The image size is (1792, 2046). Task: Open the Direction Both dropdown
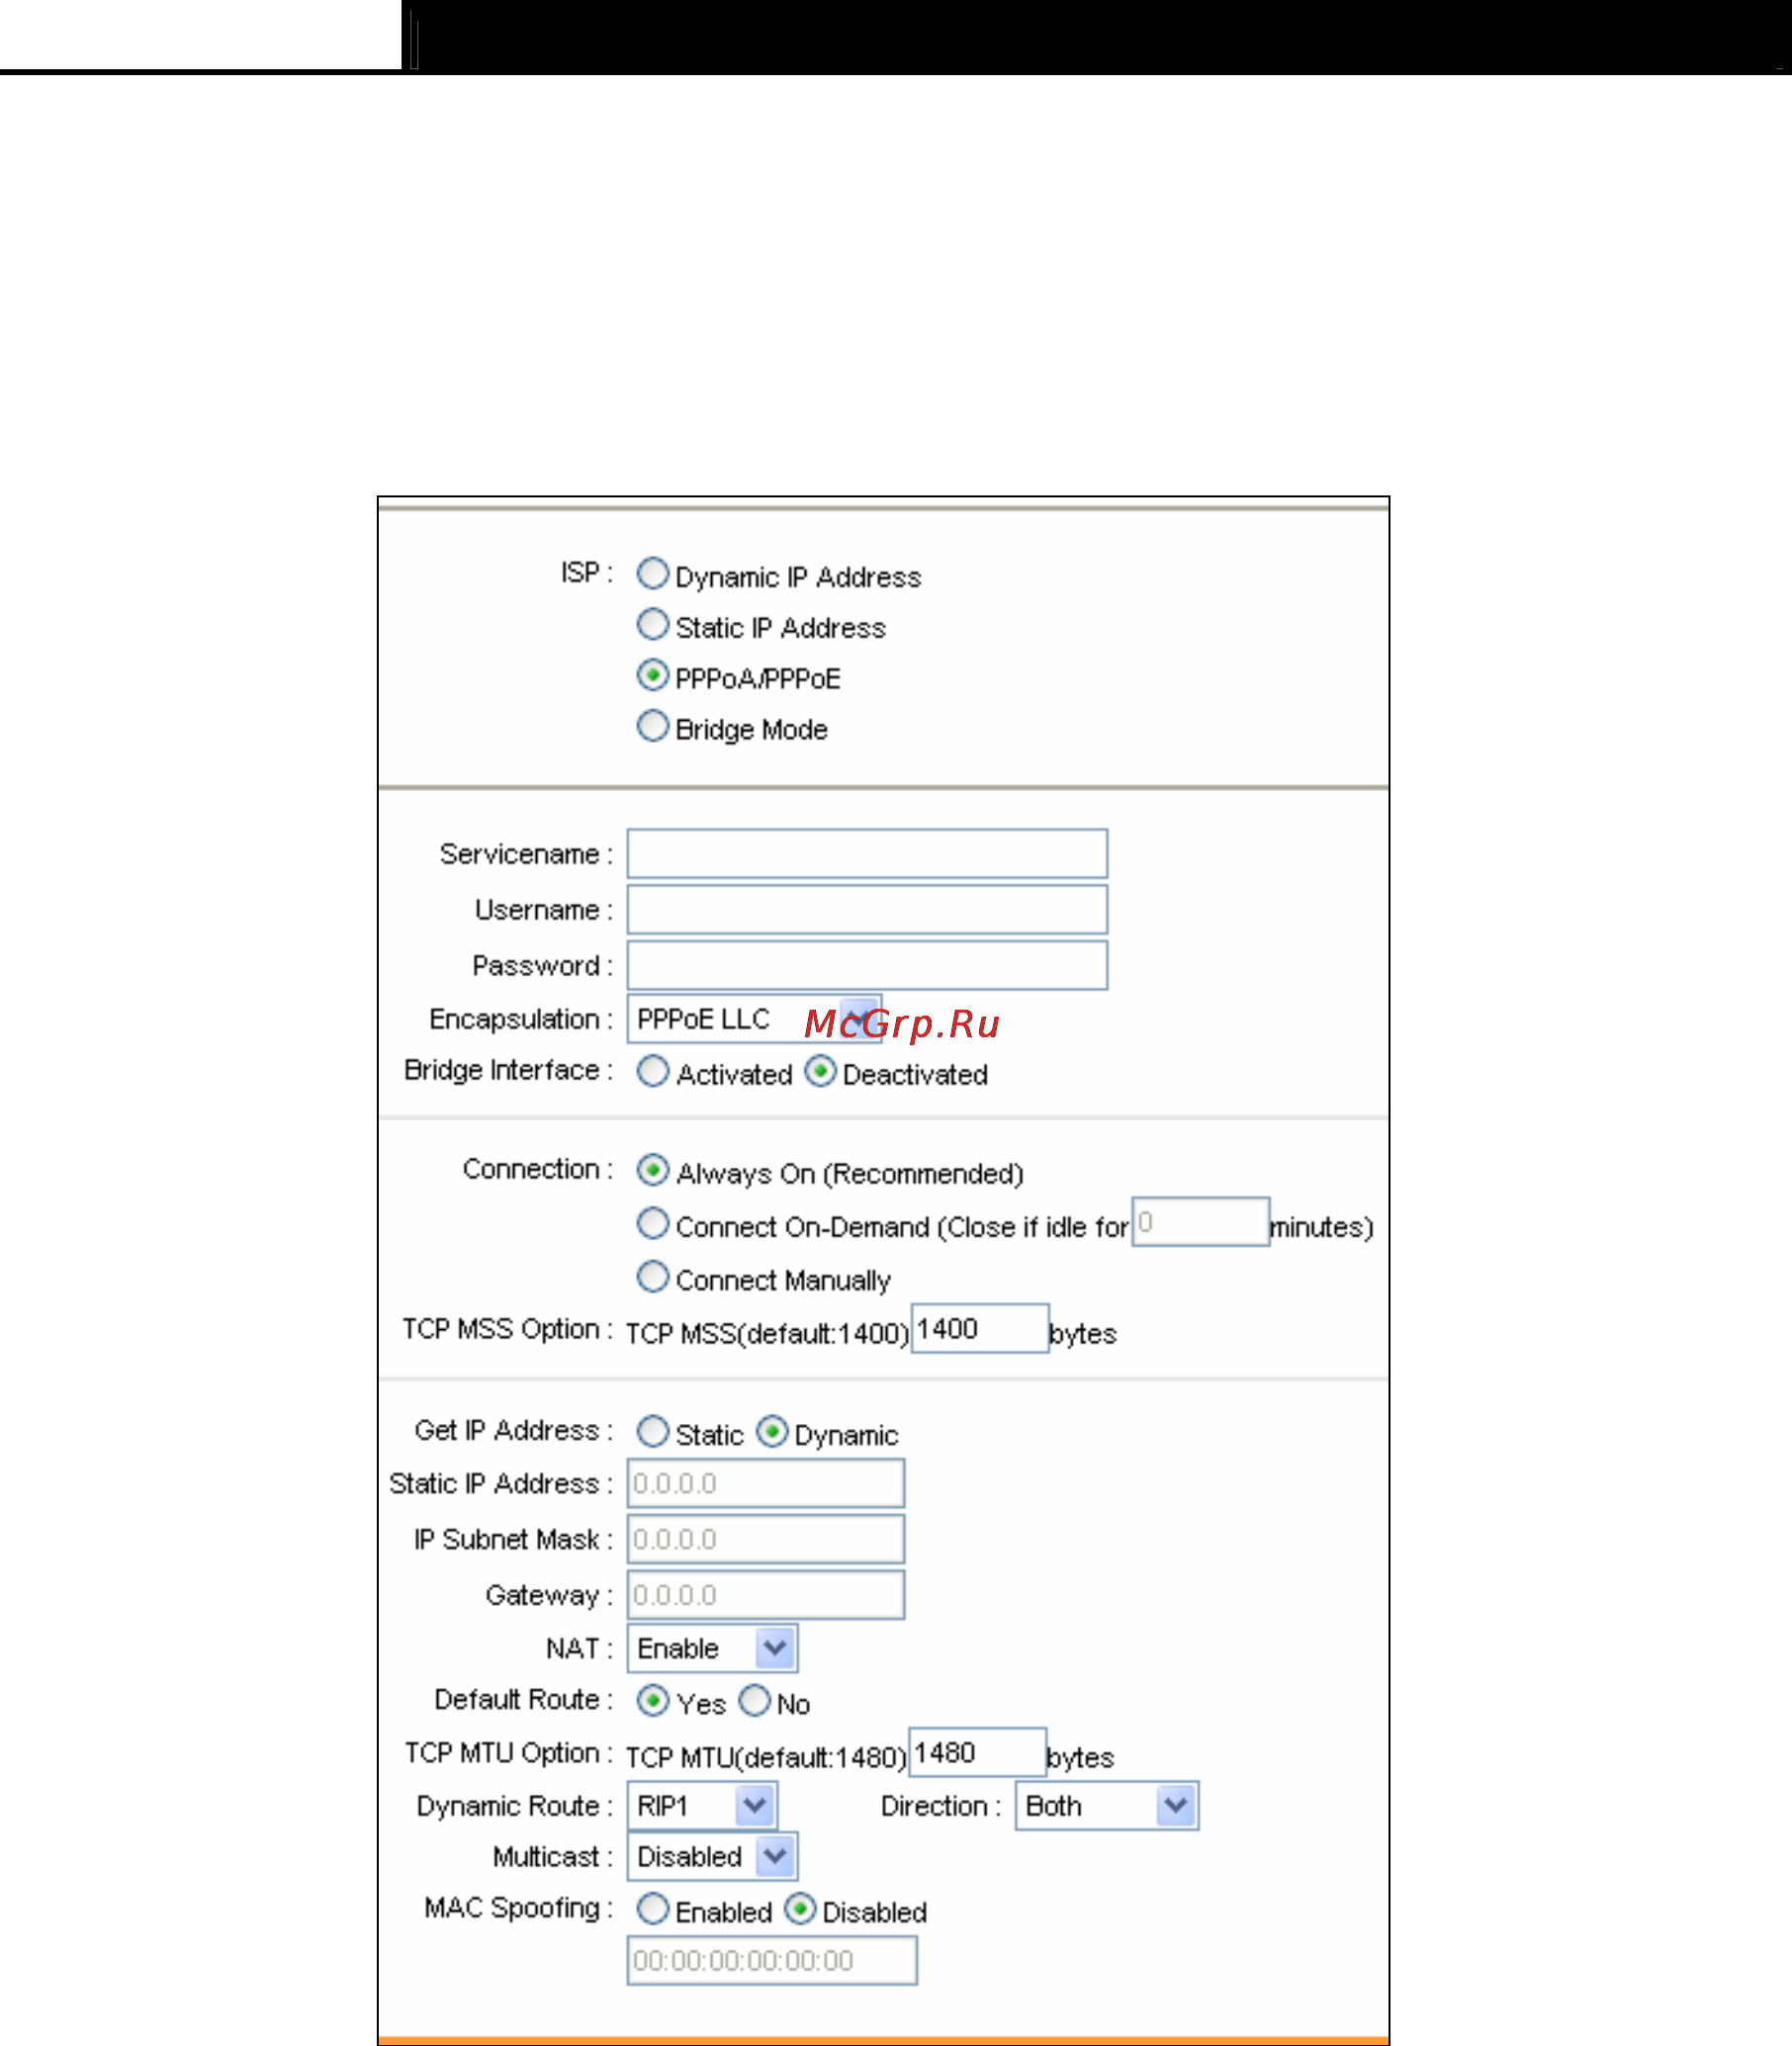tap(1107, 1805)
